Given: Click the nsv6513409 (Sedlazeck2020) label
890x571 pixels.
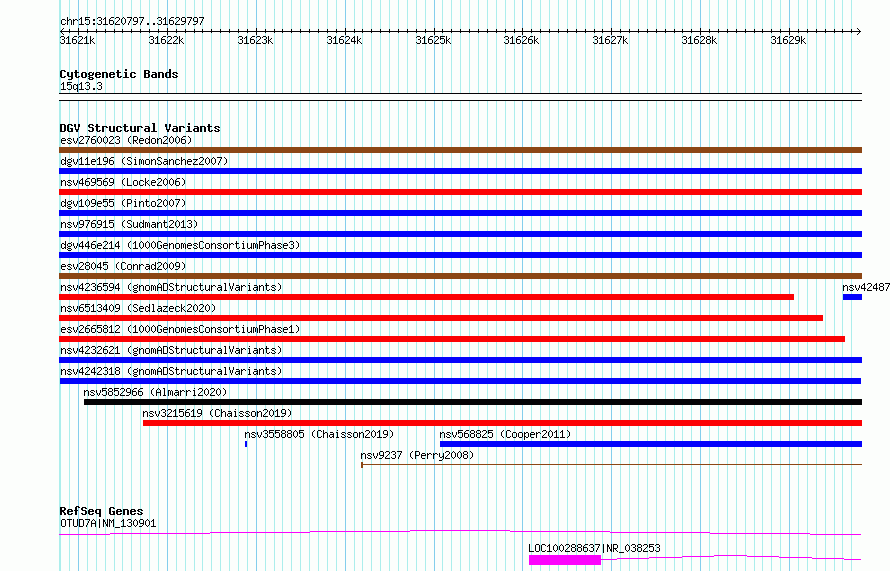Looking at the screenshot, I should (138, 308).
